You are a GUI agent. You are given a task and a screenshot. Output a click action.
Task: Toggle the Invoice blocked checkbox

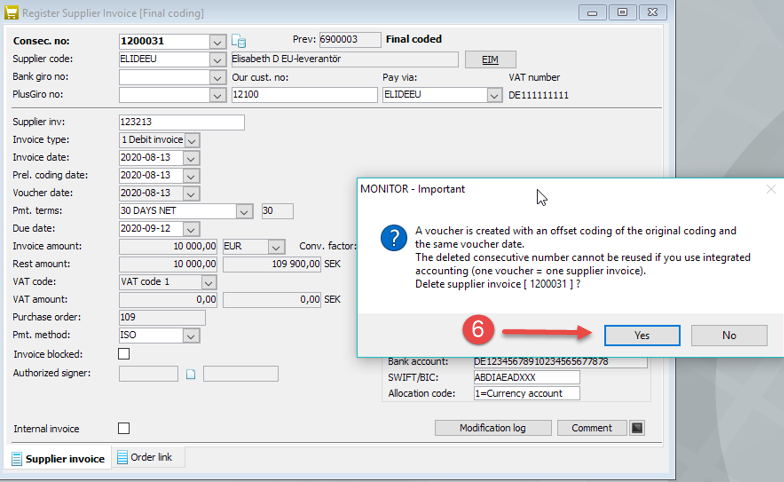pyautogui.click(x=124, y=354)
